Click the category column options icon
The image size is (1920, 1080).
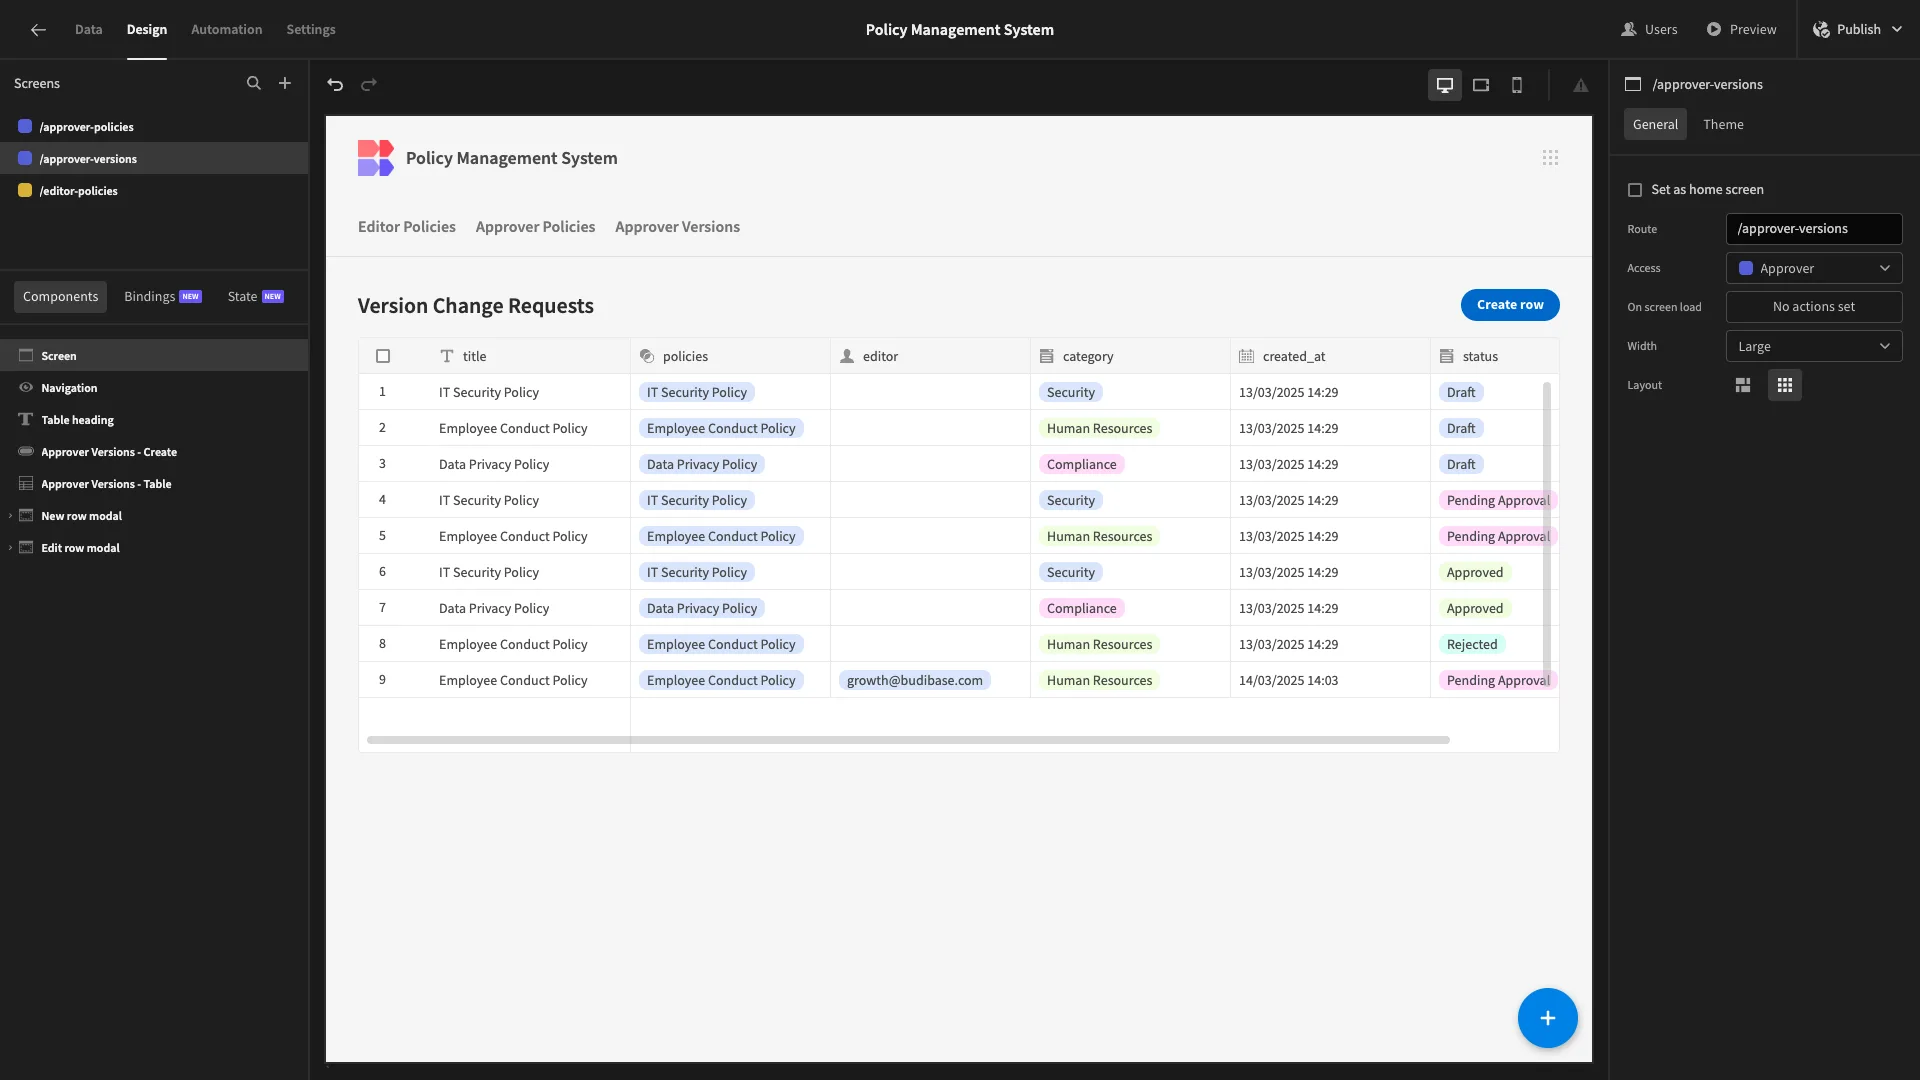(1047, 357)
